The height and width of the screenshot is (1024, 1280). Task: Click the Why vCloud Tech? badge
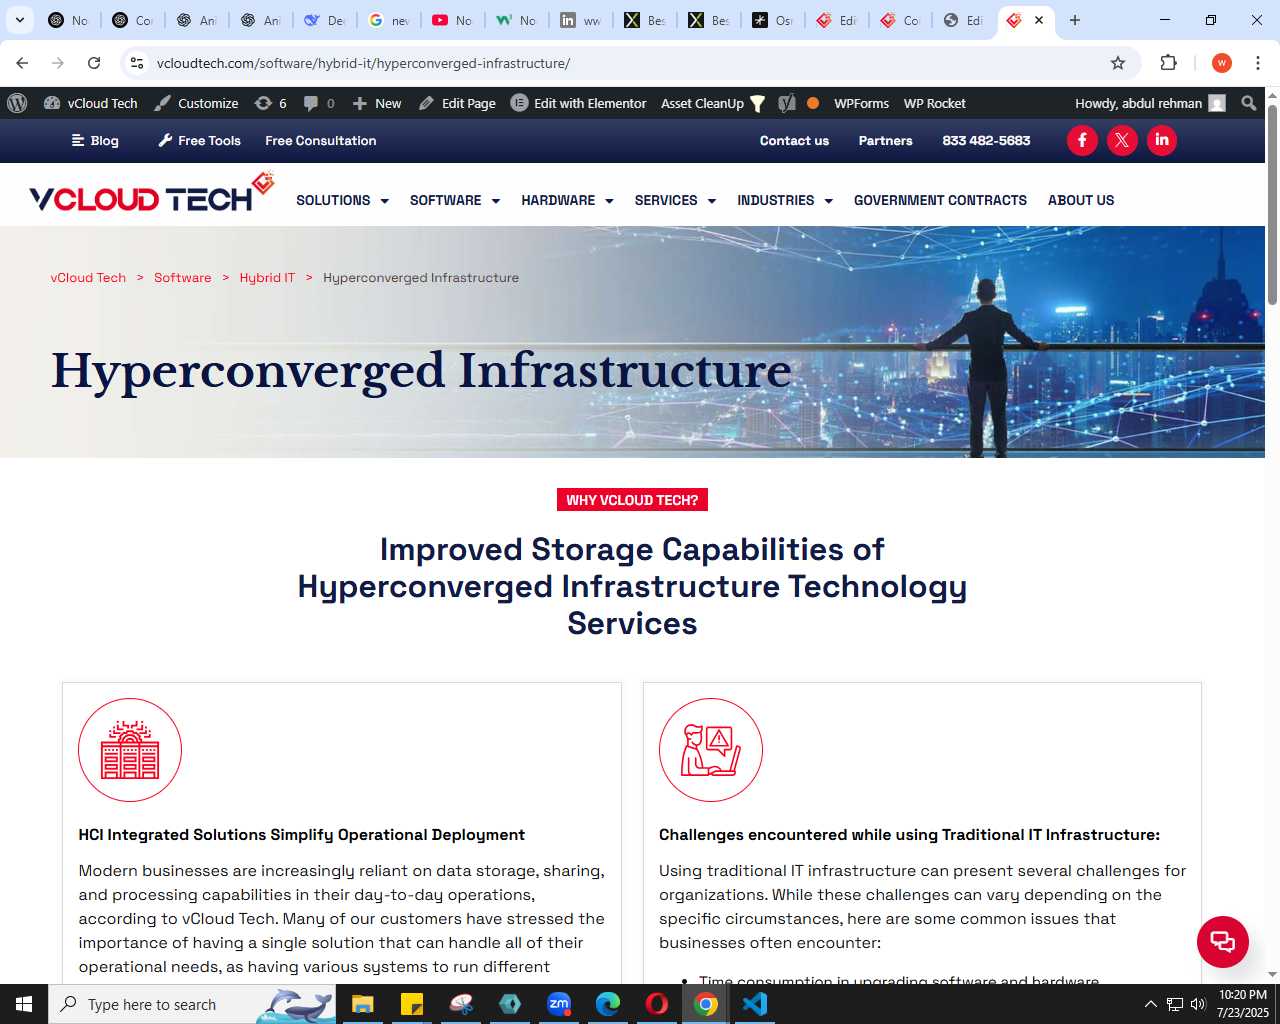(632, 500)
